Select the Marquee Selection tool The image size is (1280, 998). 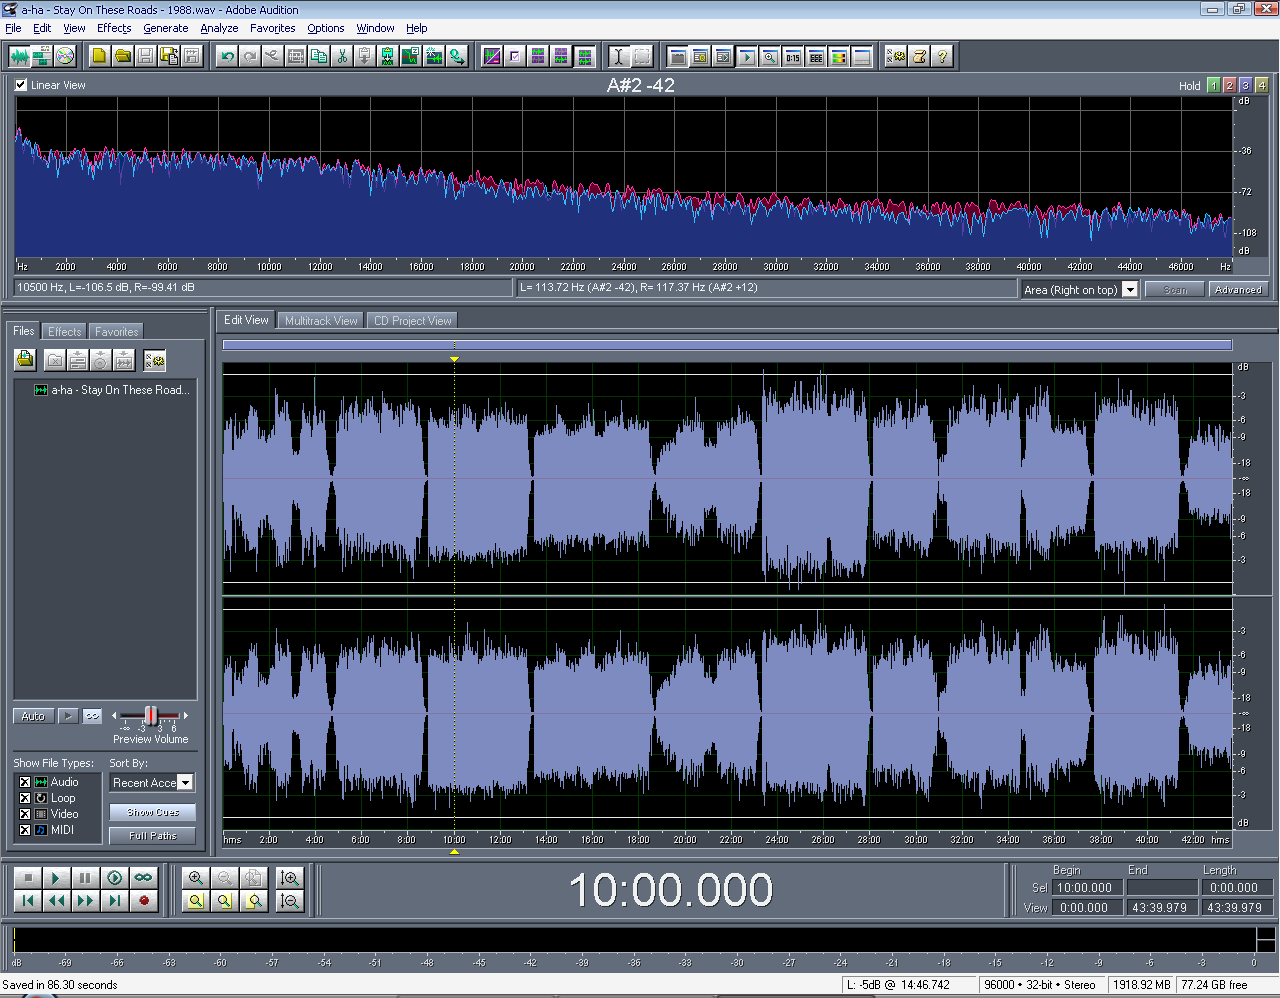point(642,57)
